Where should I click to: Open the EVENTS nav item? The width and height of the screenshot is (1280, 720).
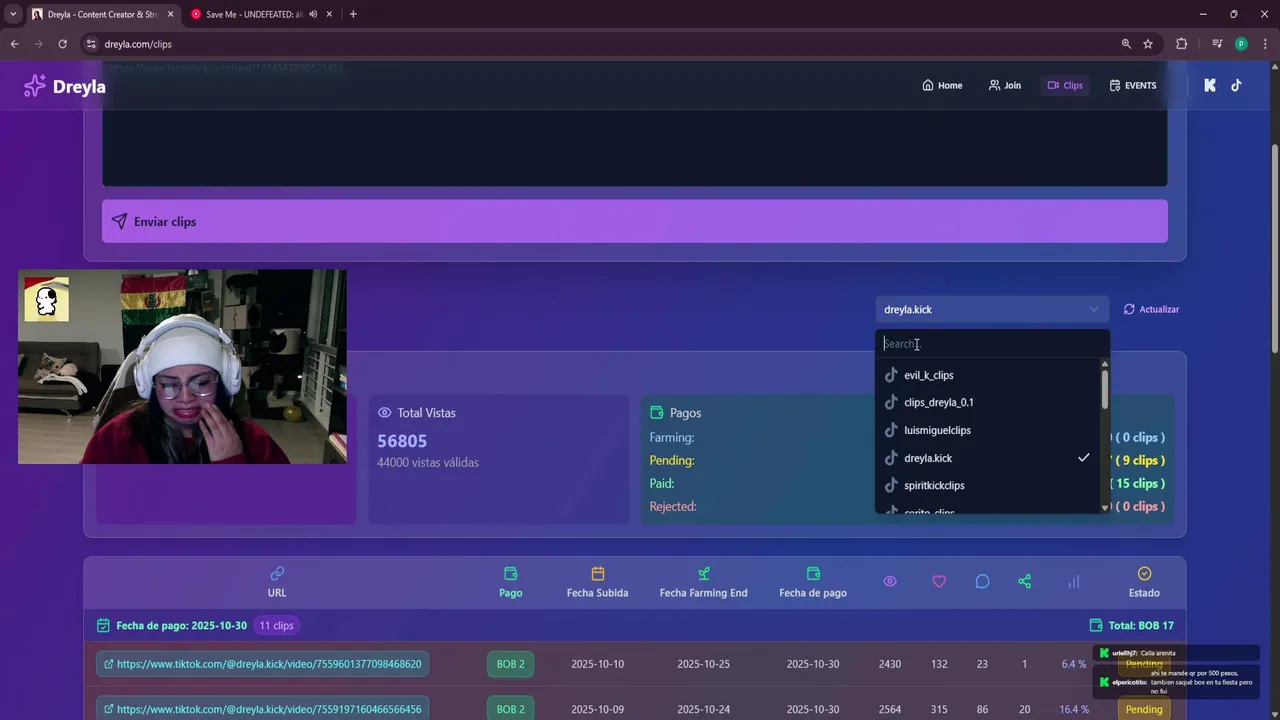pyautogui.click(x=1133, y=85)
